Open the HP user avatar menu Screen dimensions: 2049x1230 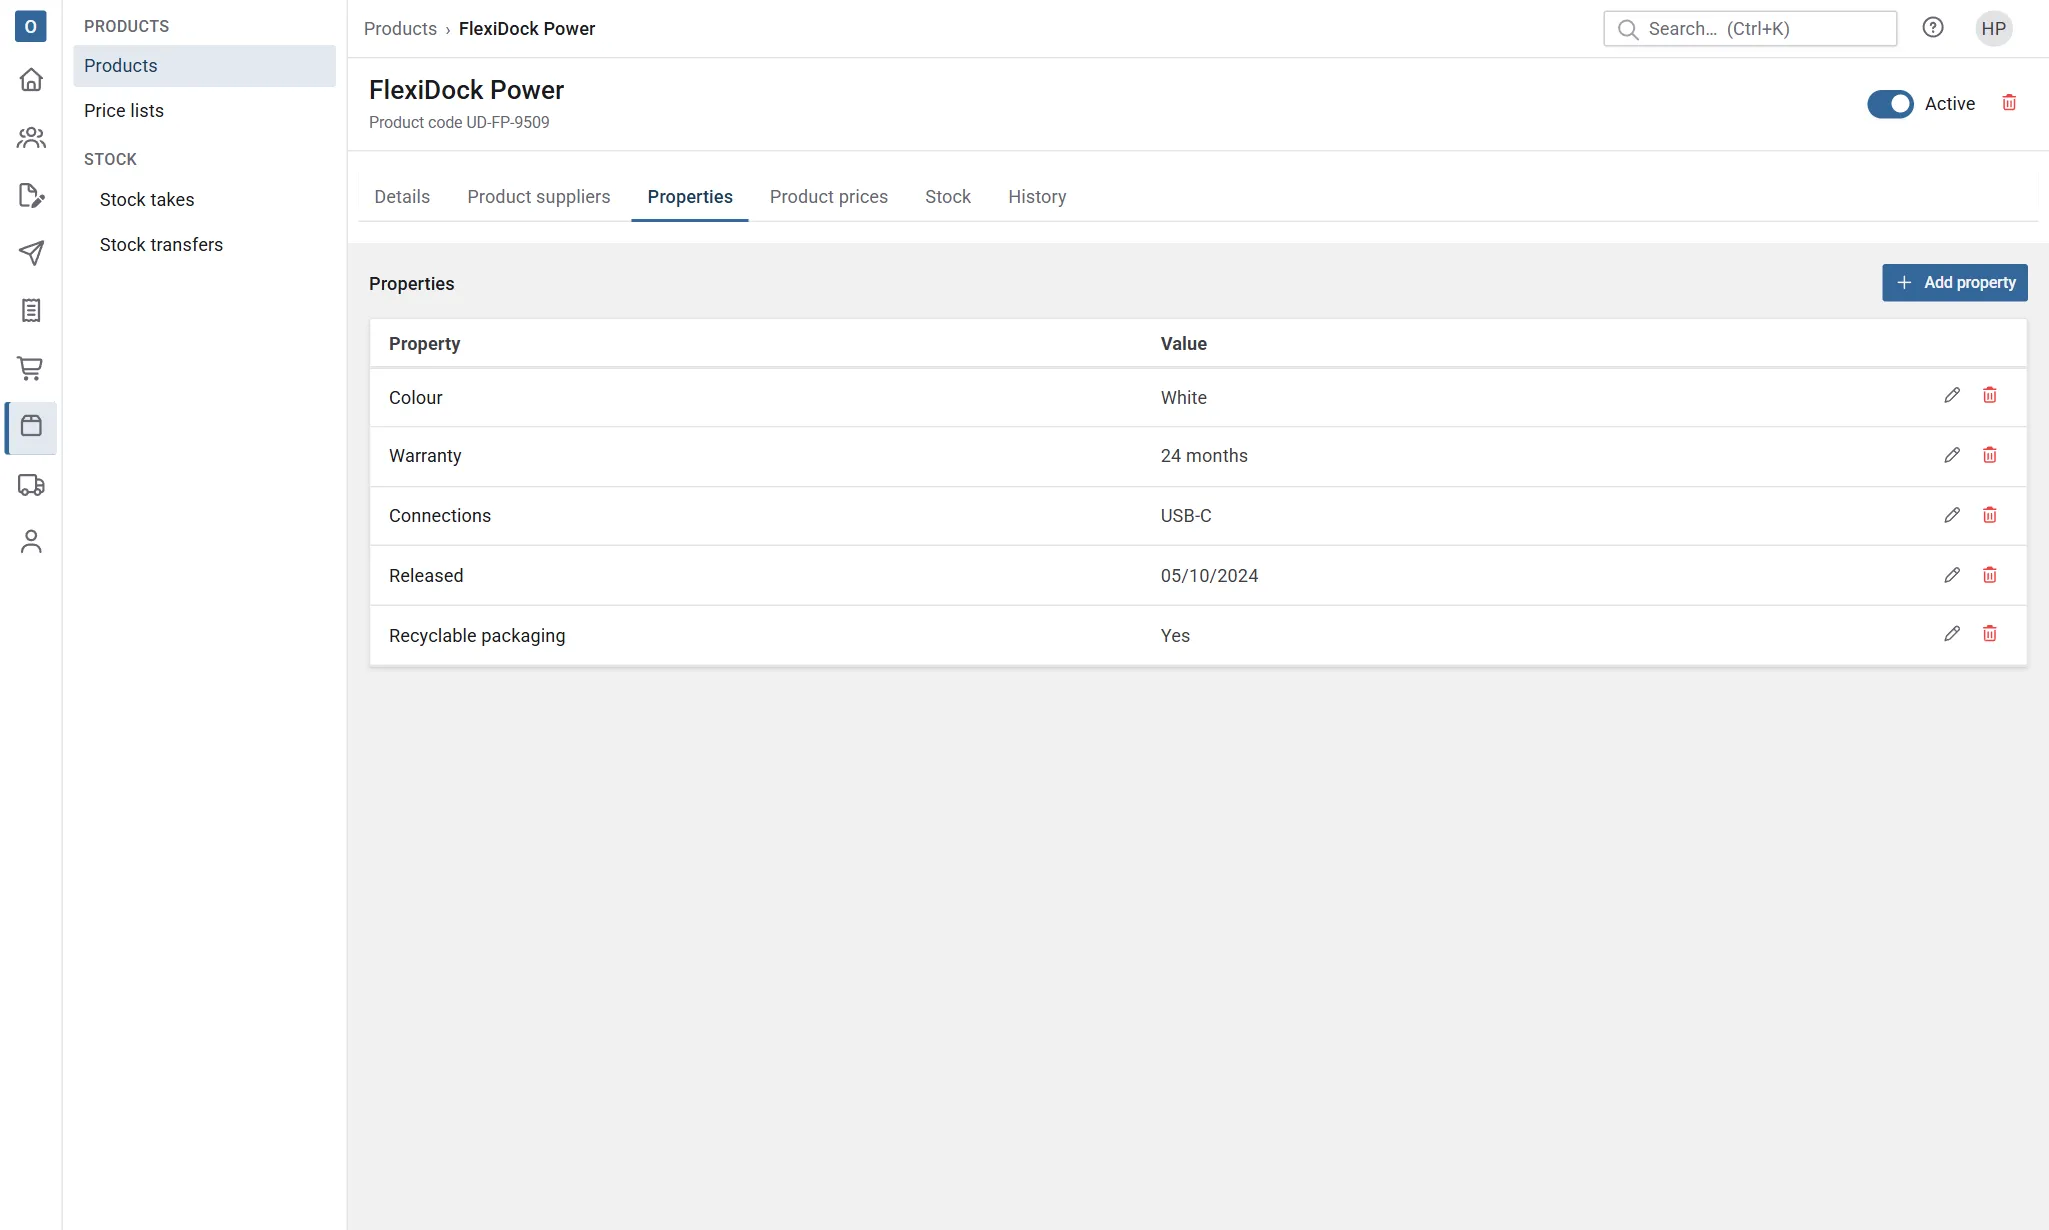pos(1994,28)
